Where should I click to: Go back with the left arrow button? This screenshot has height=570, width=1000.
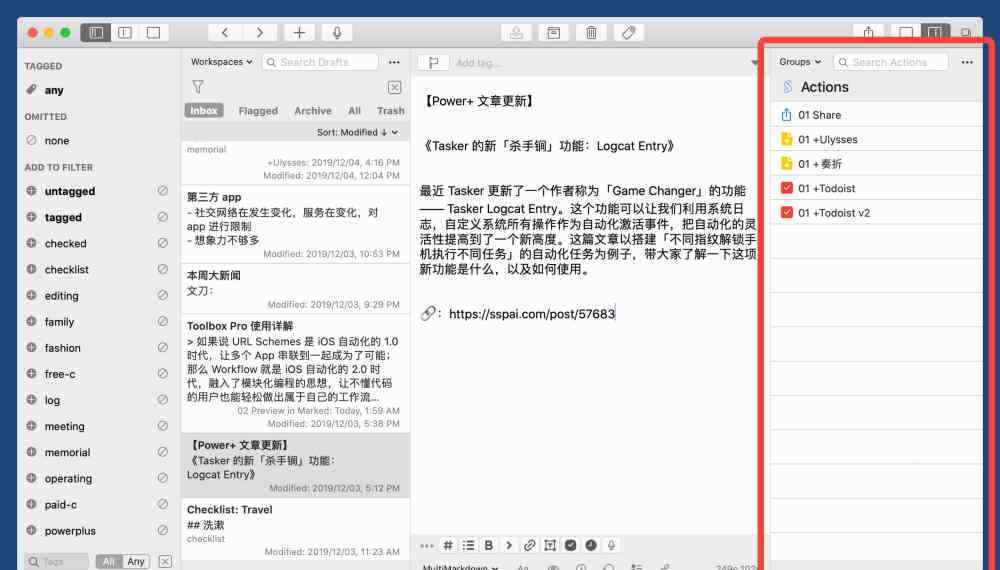coord(225,33)
